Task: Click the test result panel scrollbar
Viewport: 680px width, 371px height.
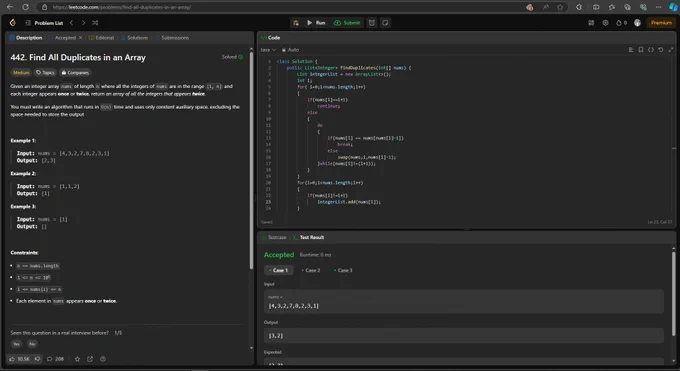Action: point(673,293)
